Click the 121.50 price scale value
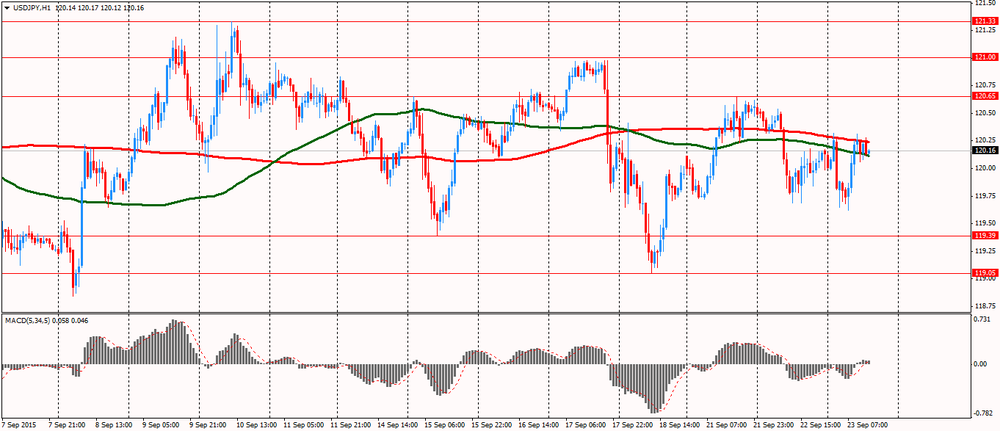 tap(985, 3)
